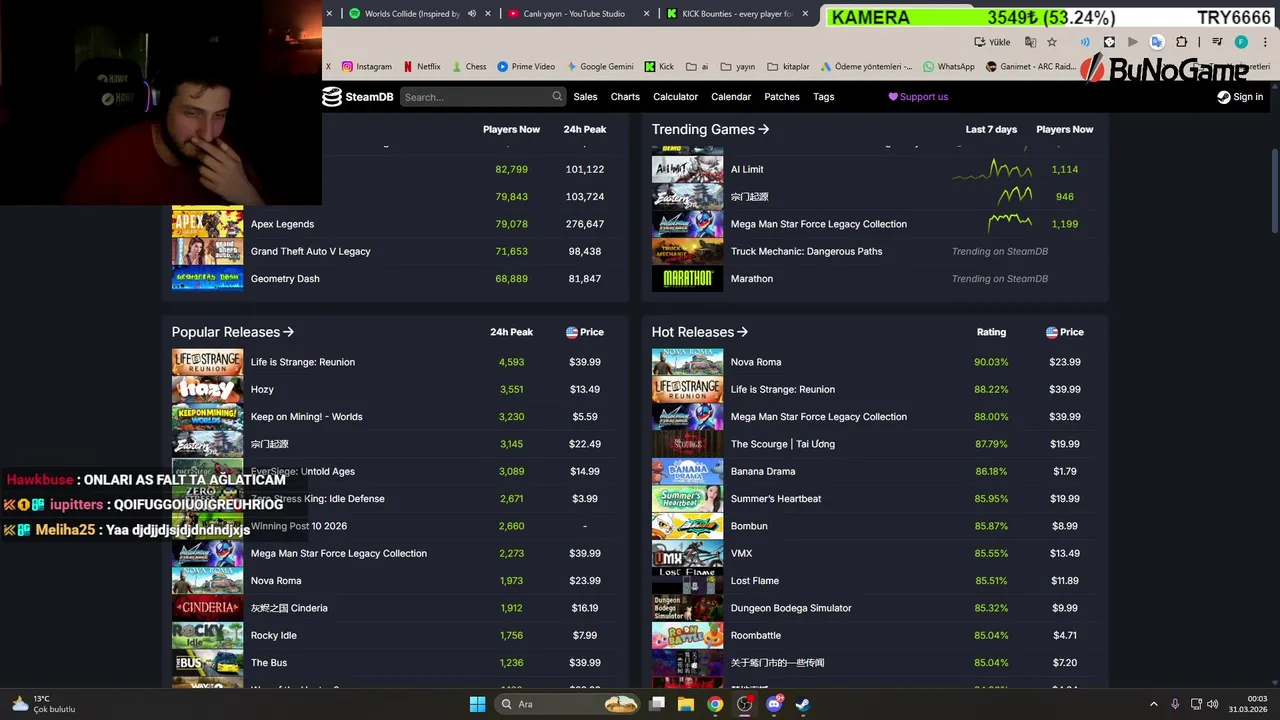Open the Prime Video bookmark
Image resolution: width=1280 pixels, height=720 pixels.
click(526, 67)
